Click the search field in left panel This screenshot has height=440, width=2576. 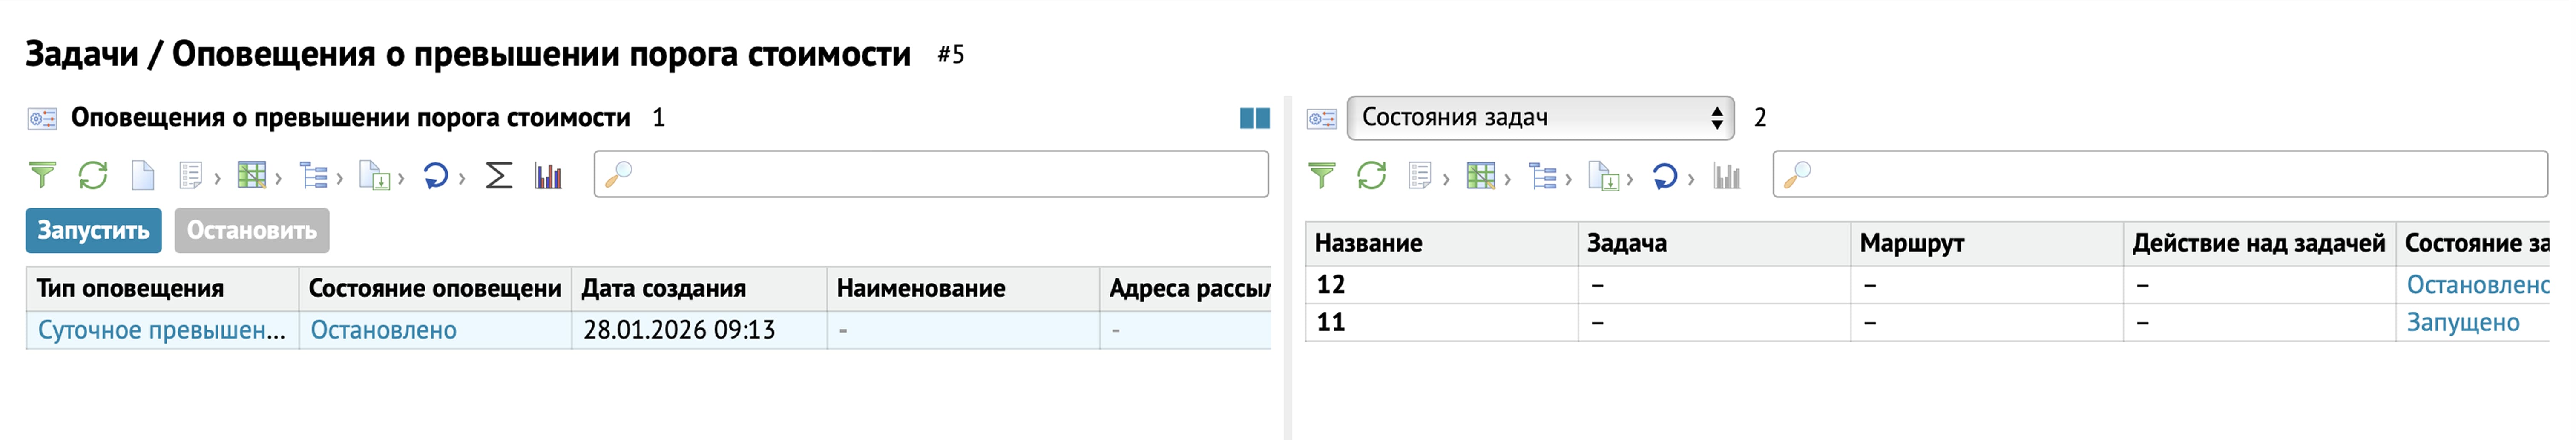[940, 175]
